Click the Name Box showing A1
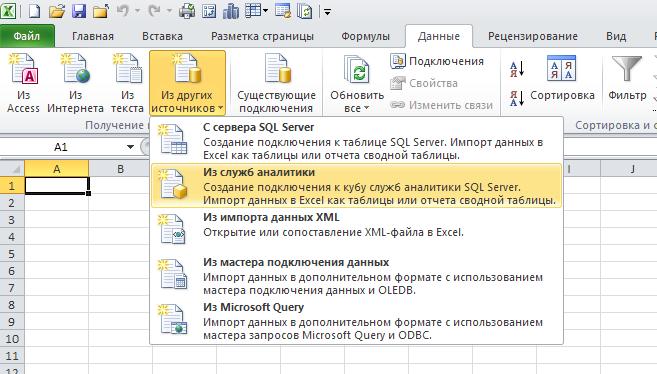 pyautogui.click(x=61, y=147)
